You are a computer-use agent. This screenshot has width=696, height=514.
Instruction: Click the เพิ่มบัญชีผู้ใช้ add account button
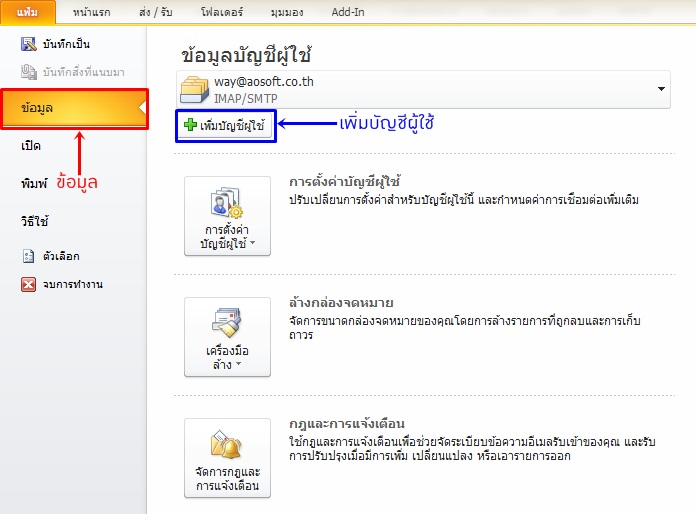point(226,126)
